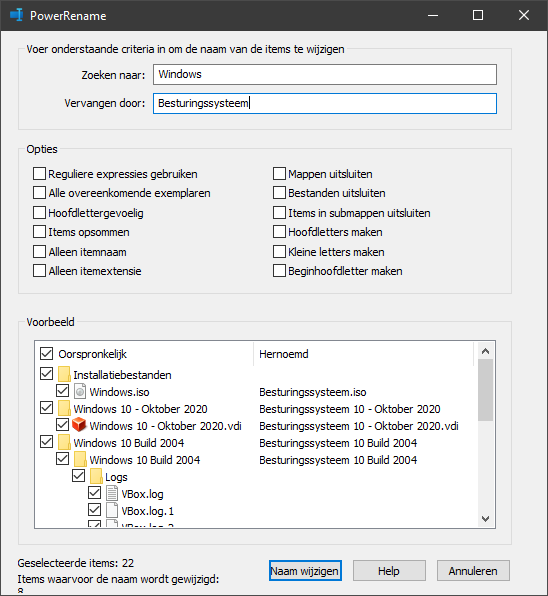Viewport: 548px width, 596px height.
Task: Click the Vervangen door input field
Action: (x=325, y=103)
